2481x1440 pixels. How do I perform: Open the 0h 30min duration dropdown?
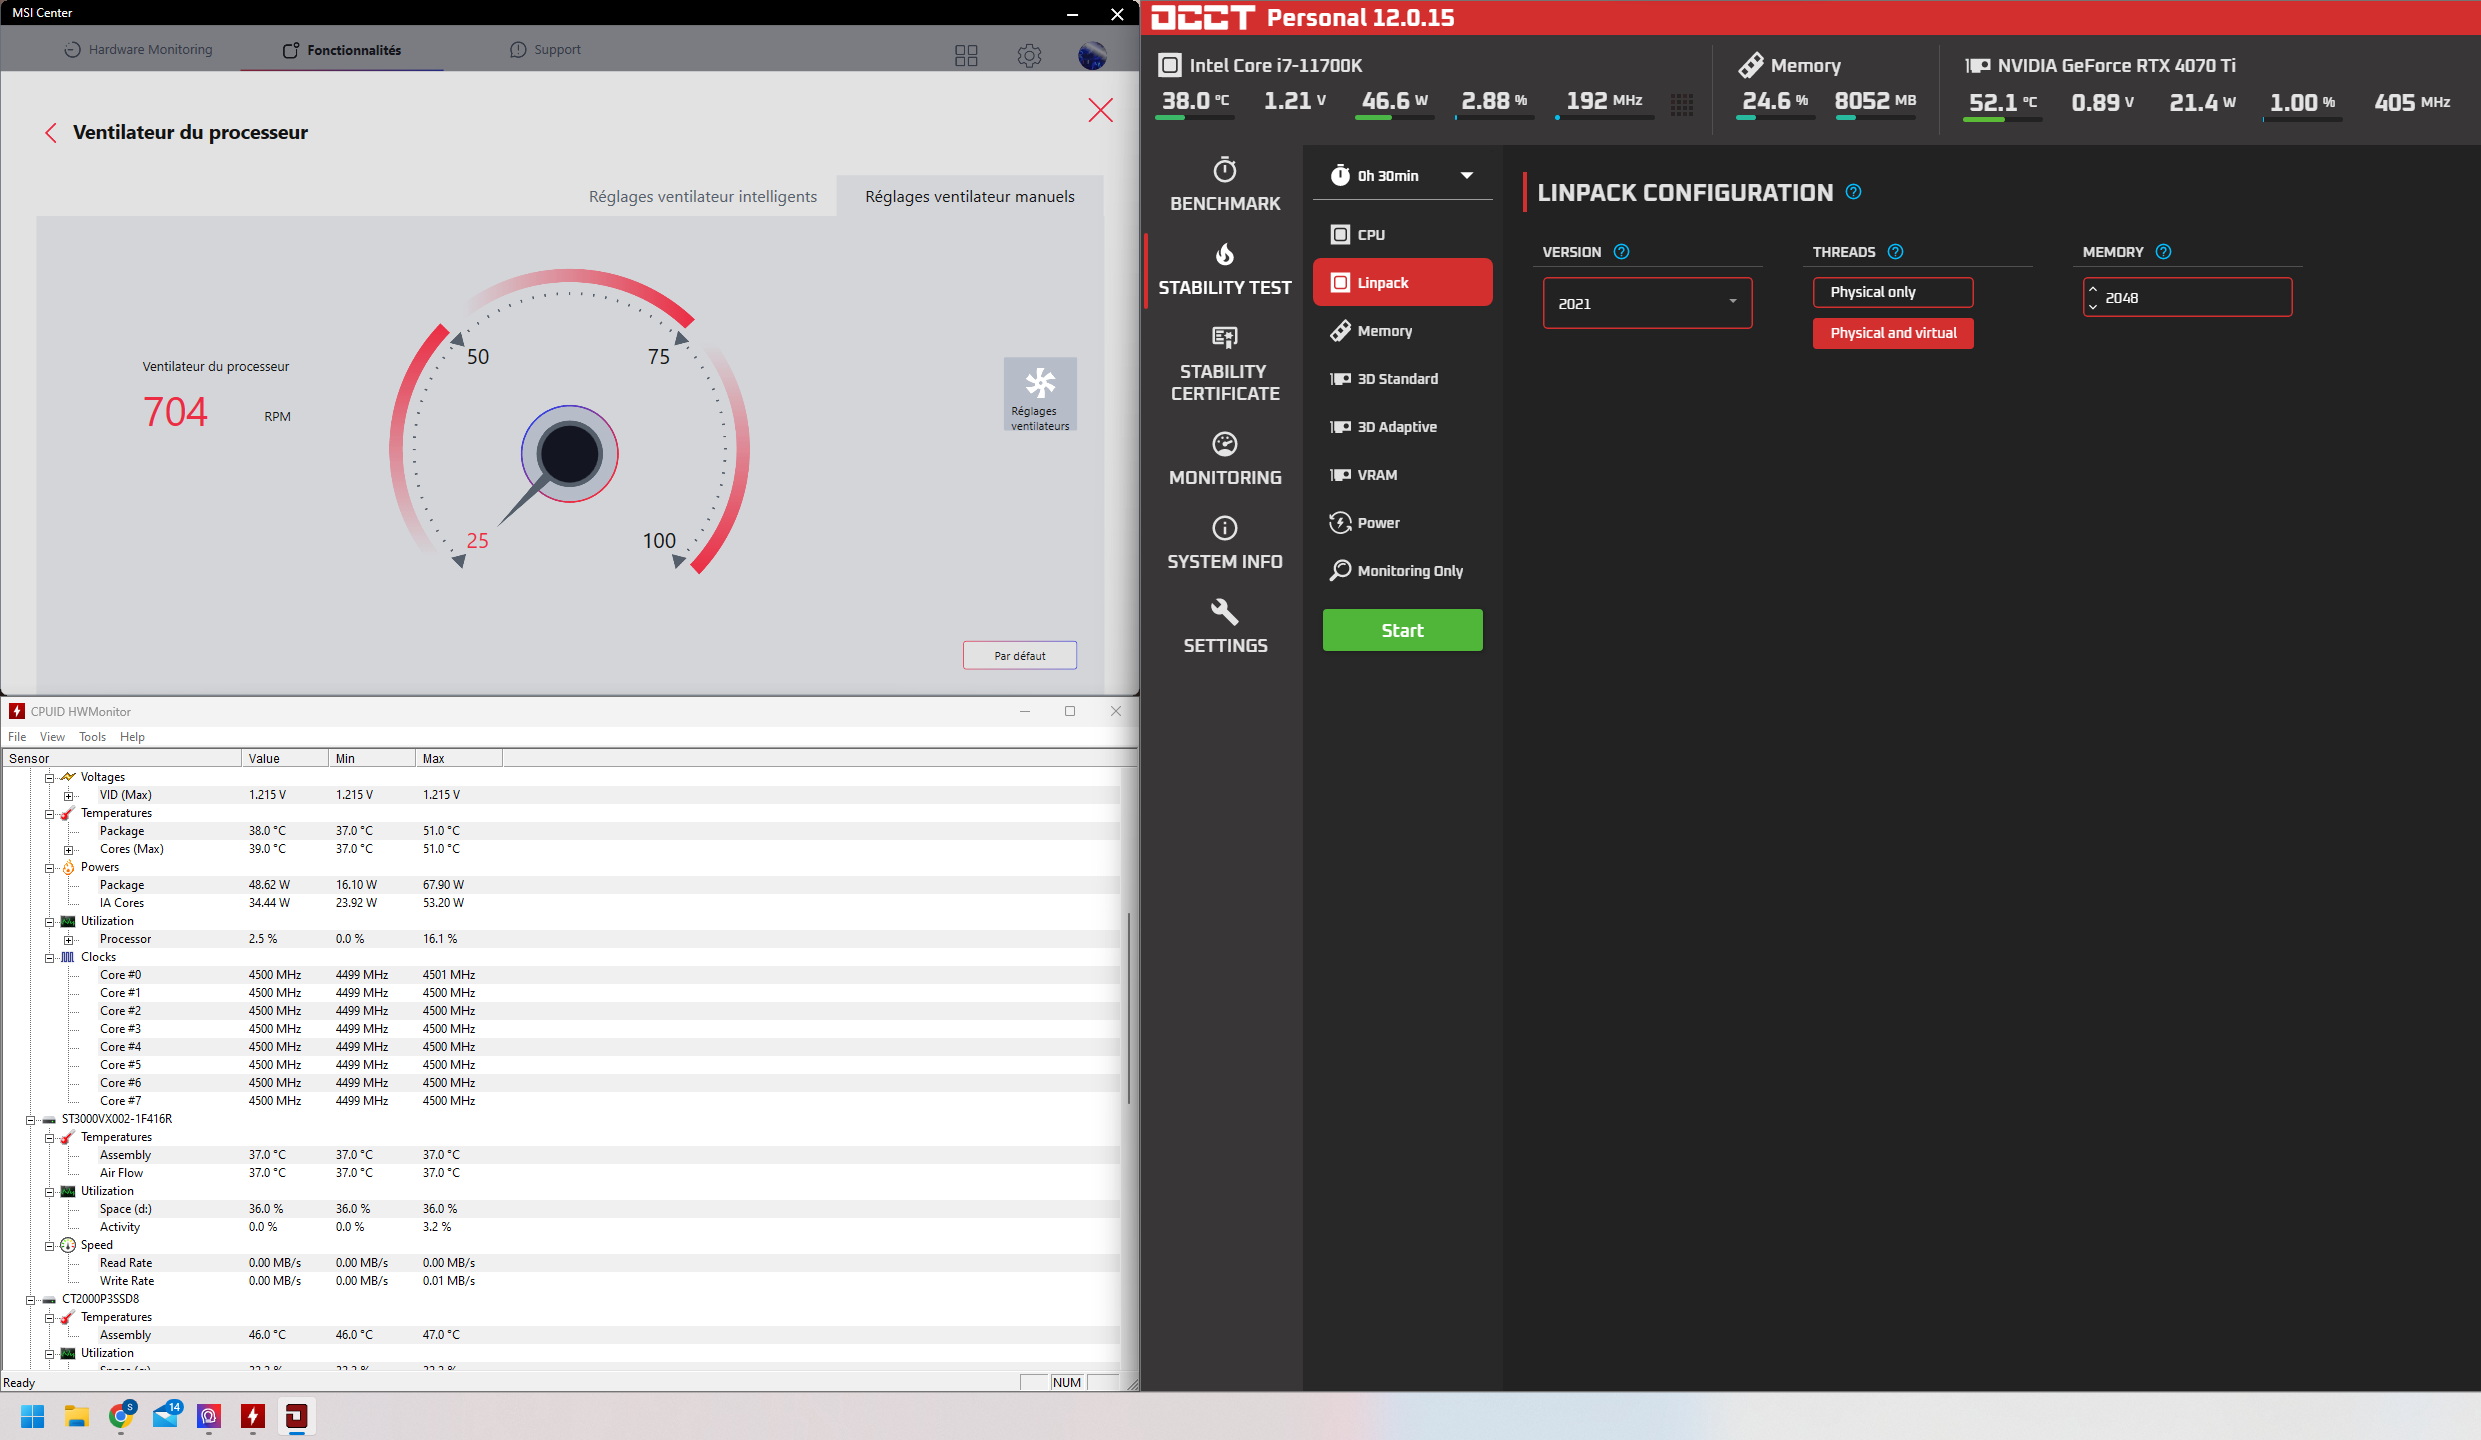(x=1402, y=176)
